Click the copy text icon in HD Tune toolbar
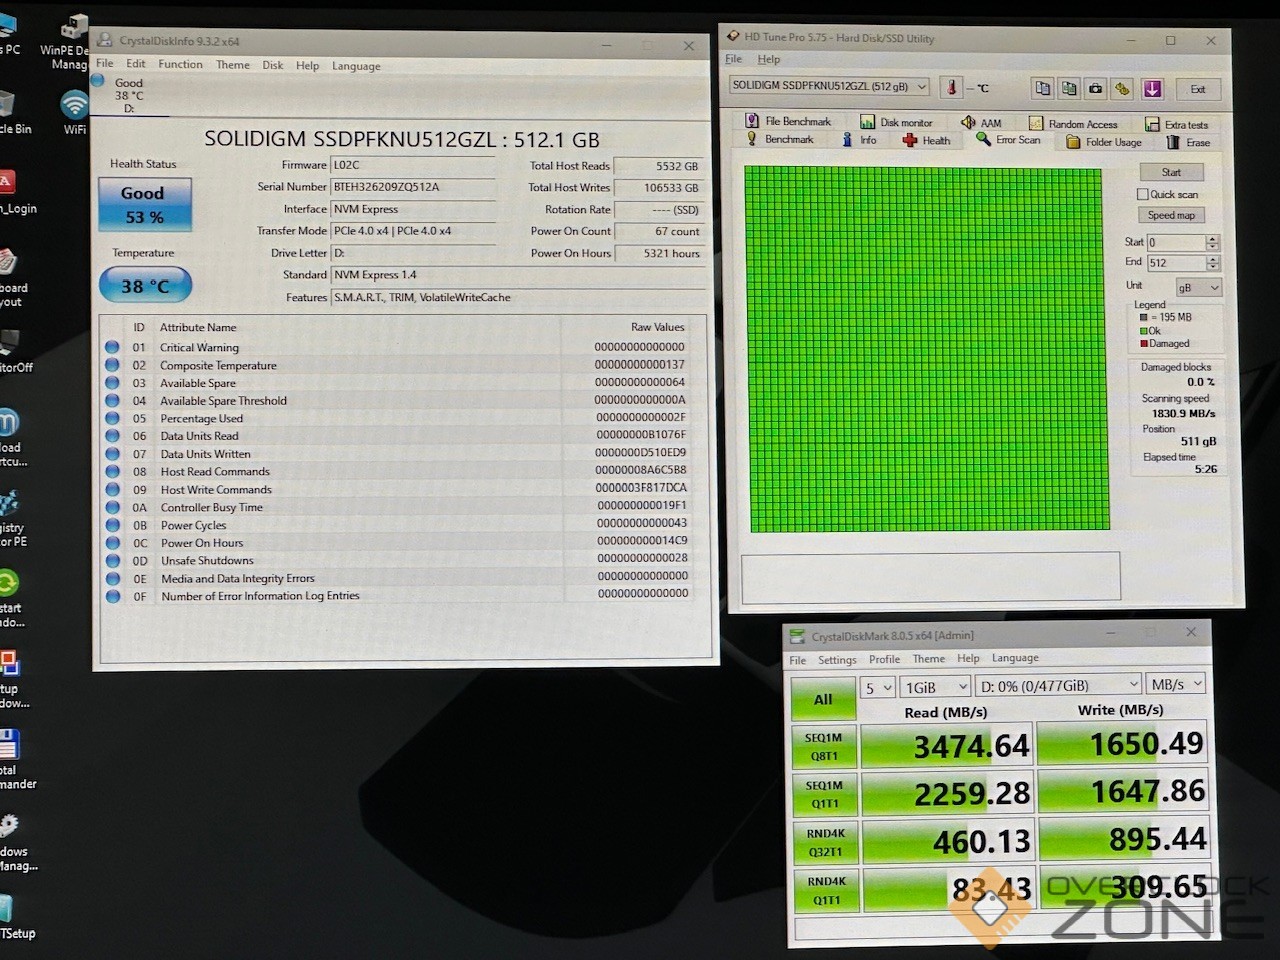This screenshot has width=1280, height=960. click(x=1042, y=88)
